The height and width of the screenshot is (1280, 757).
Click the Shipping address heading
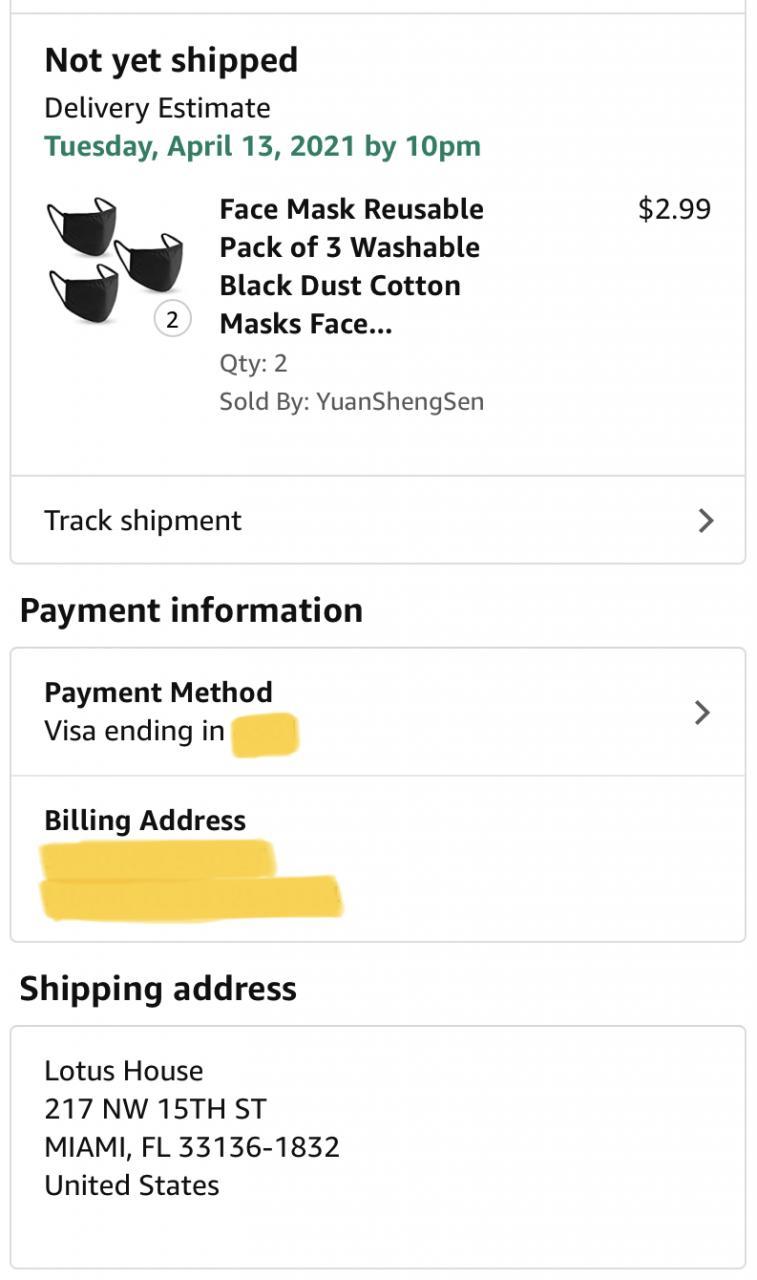click(x=158, y=988)
